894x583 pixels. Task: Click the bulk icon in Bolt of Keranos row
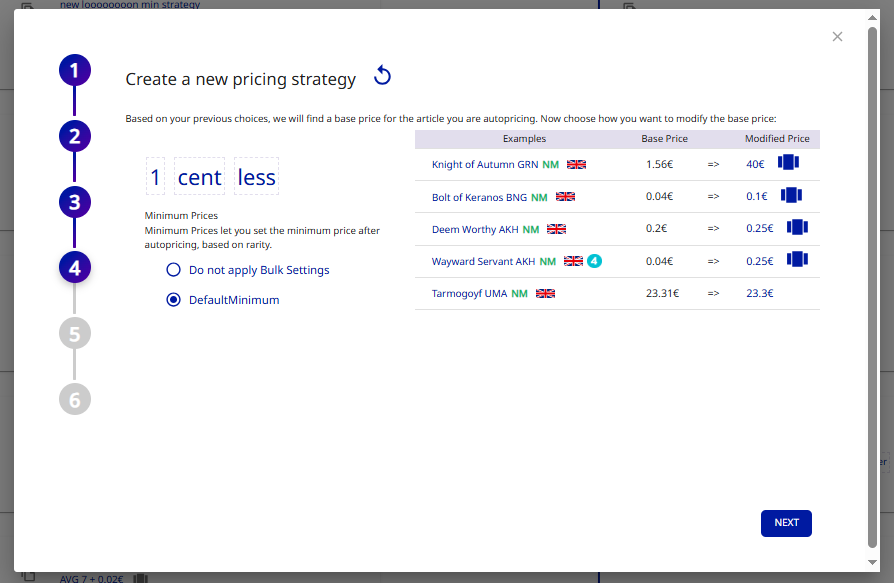click(791, 195)
